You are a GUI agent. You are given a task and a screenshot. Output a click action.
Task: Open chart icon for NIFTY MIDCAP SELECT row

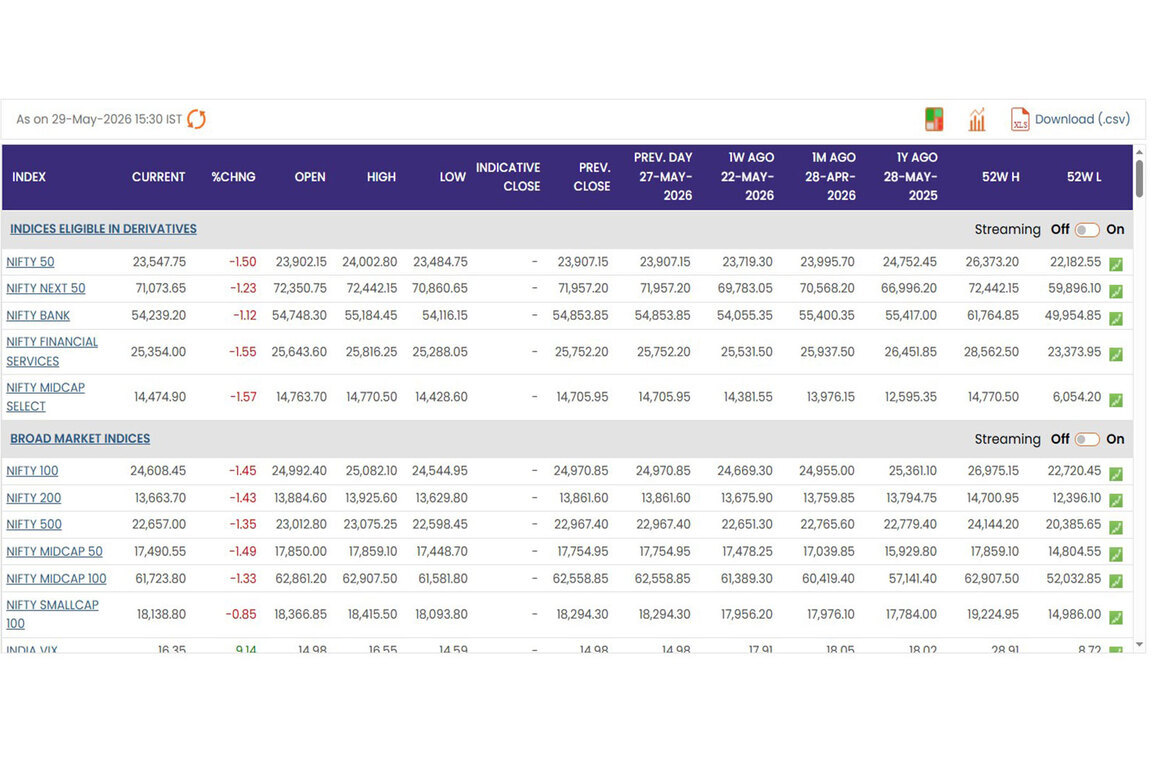[1116, 400]
